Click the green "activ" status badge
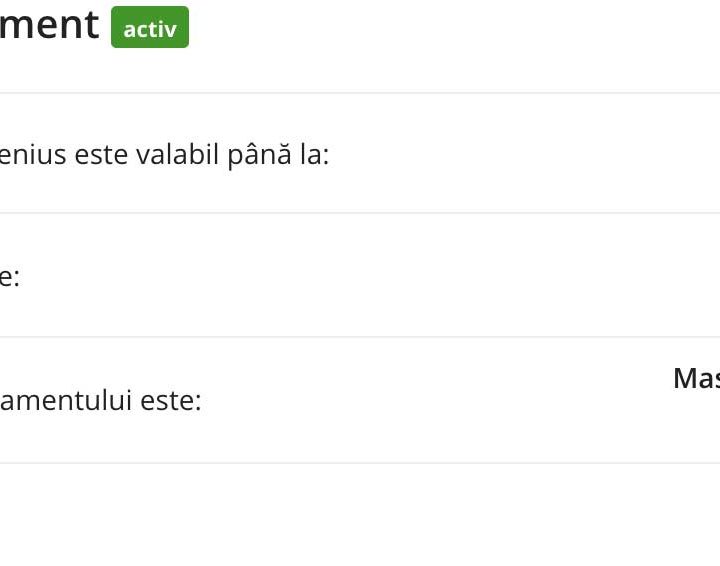The image size is (720, 566). click(150, 28)
